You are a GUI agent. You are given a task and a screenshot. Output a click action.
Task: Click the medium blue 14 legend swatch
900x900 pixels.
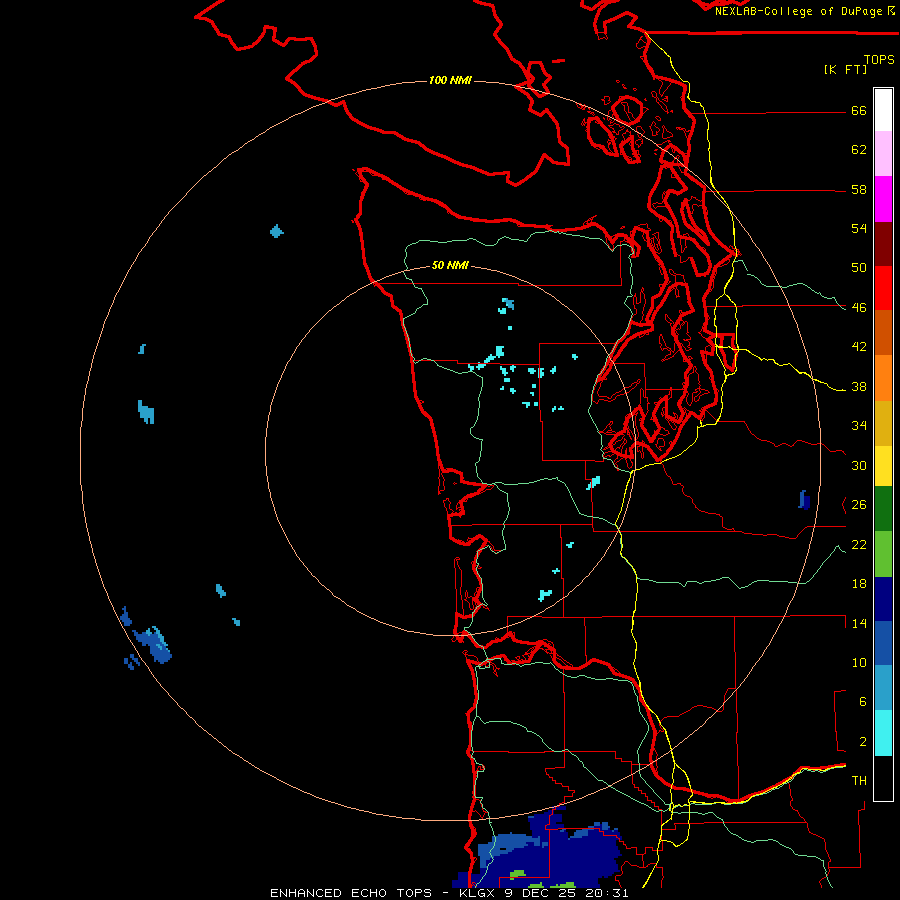point(883,643)
